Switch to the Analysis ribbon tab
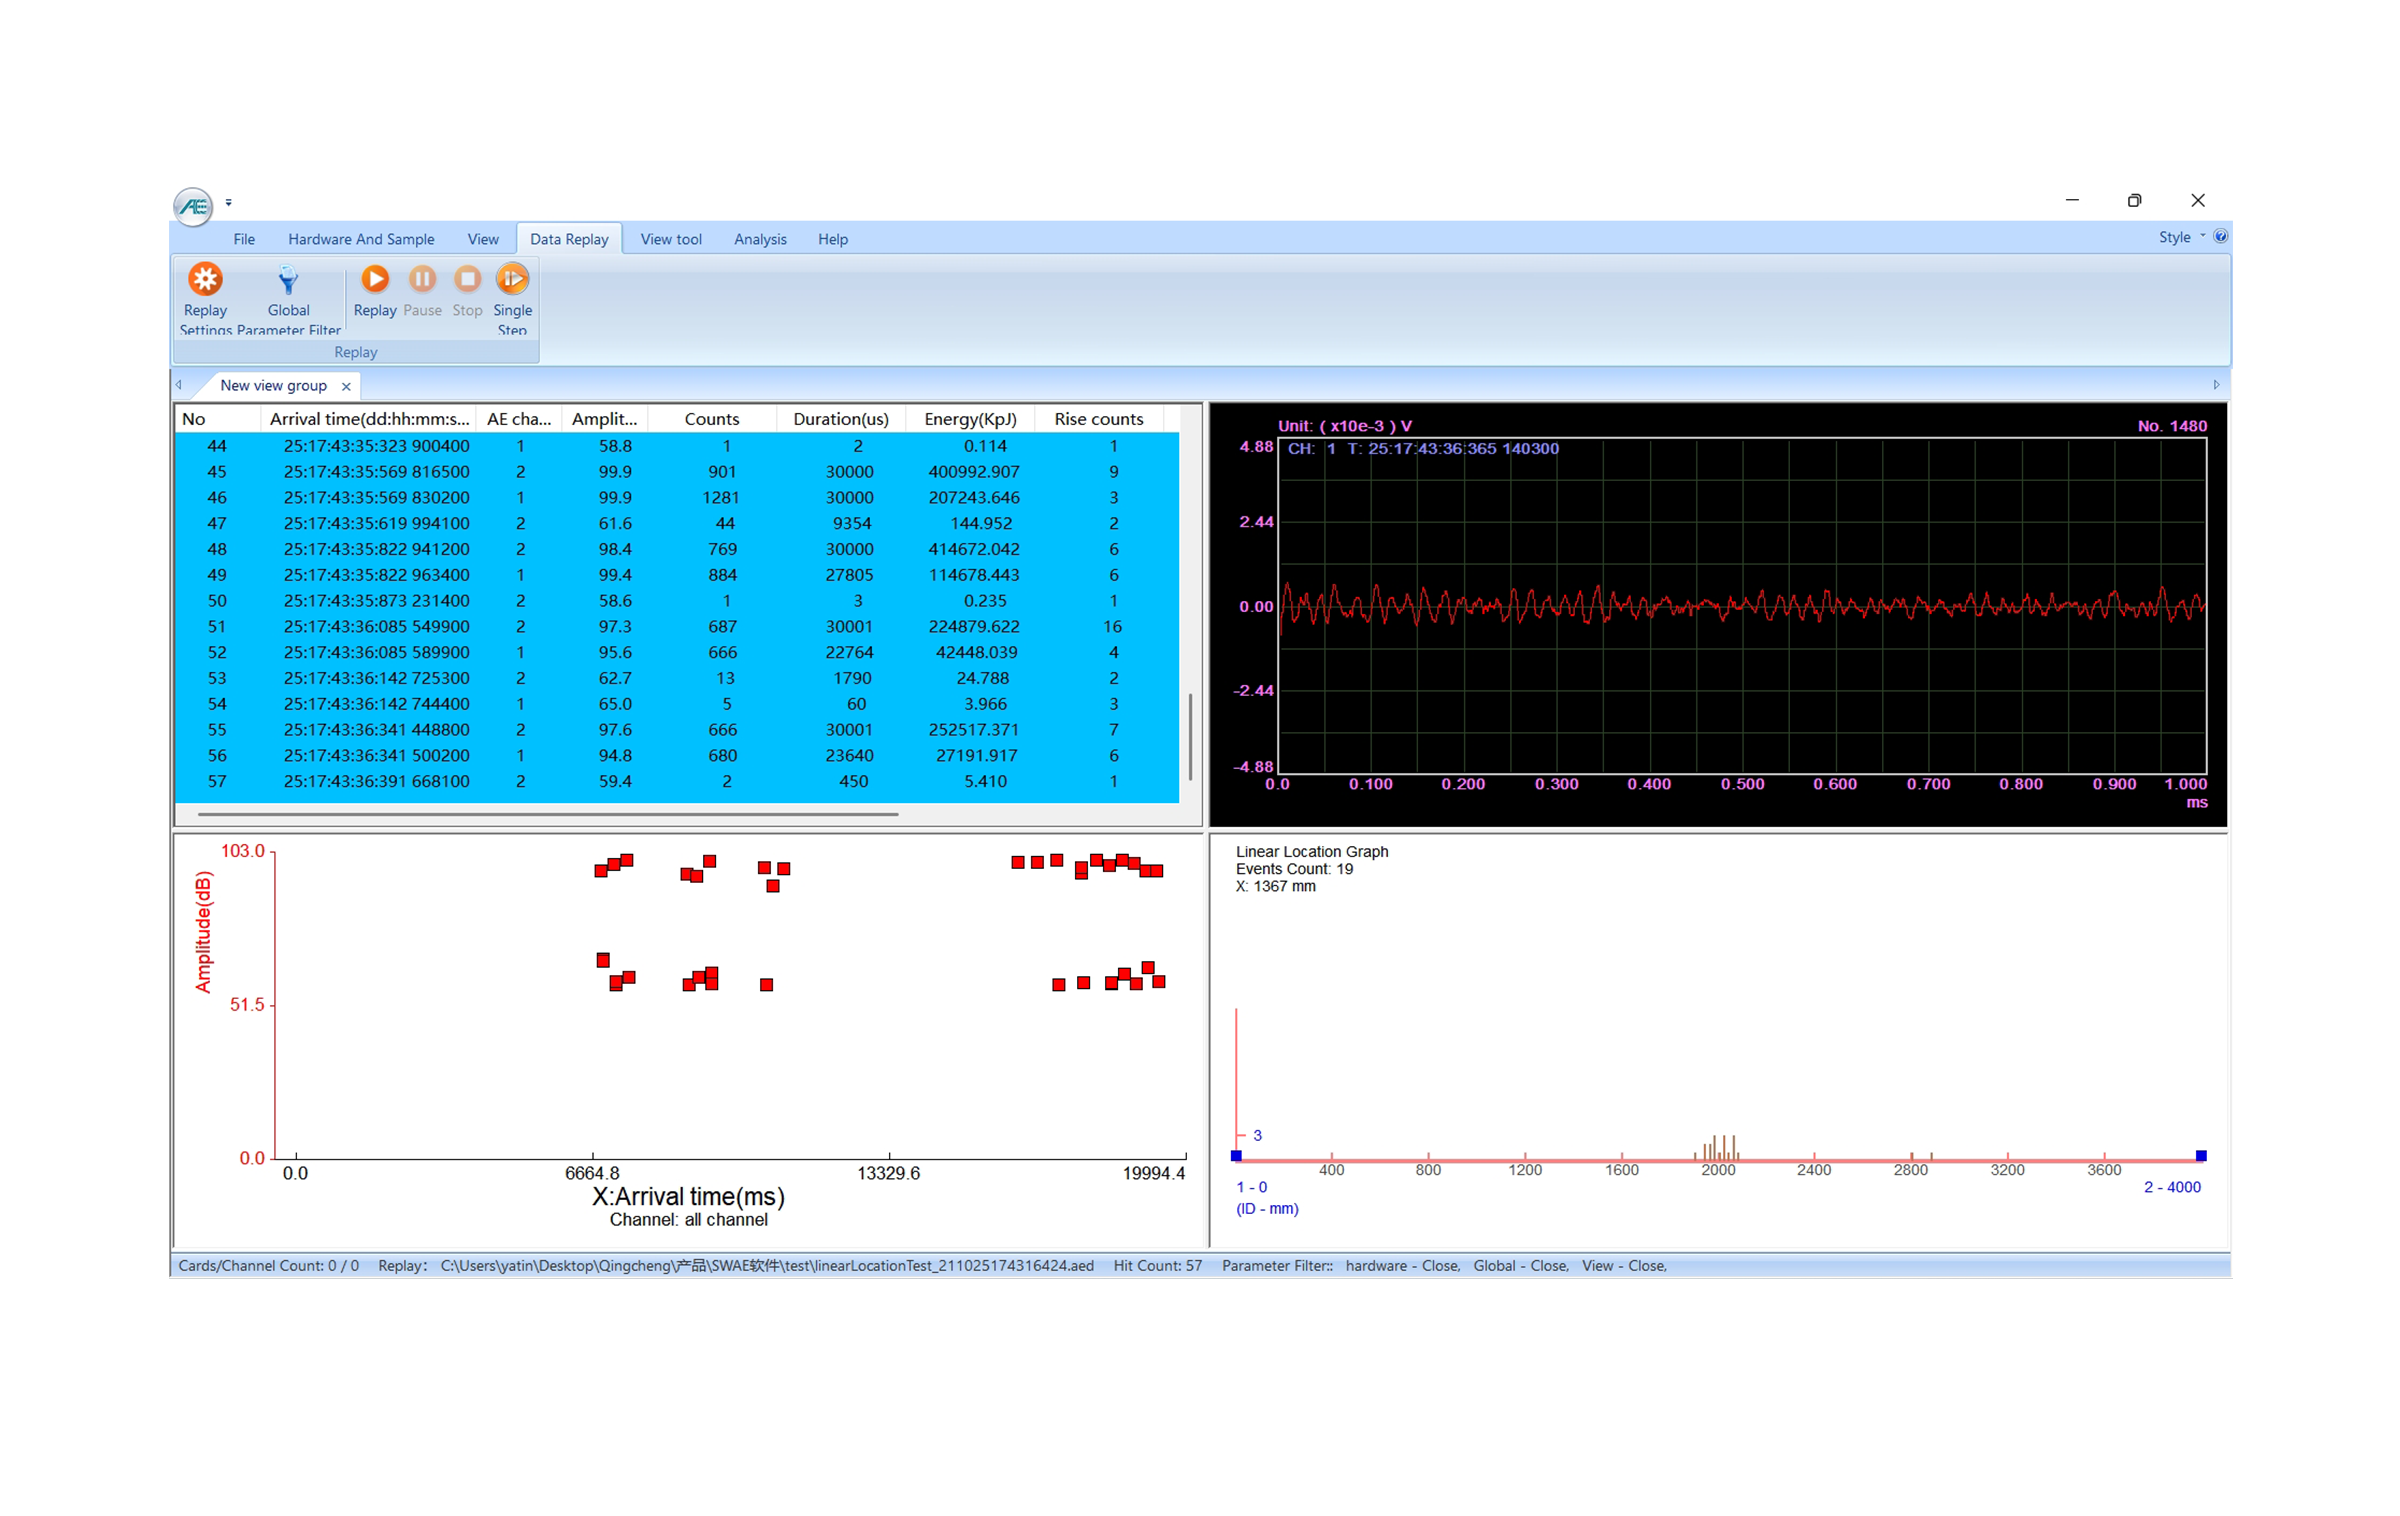Viewport: 2400px width, 1516px height. 760,239
